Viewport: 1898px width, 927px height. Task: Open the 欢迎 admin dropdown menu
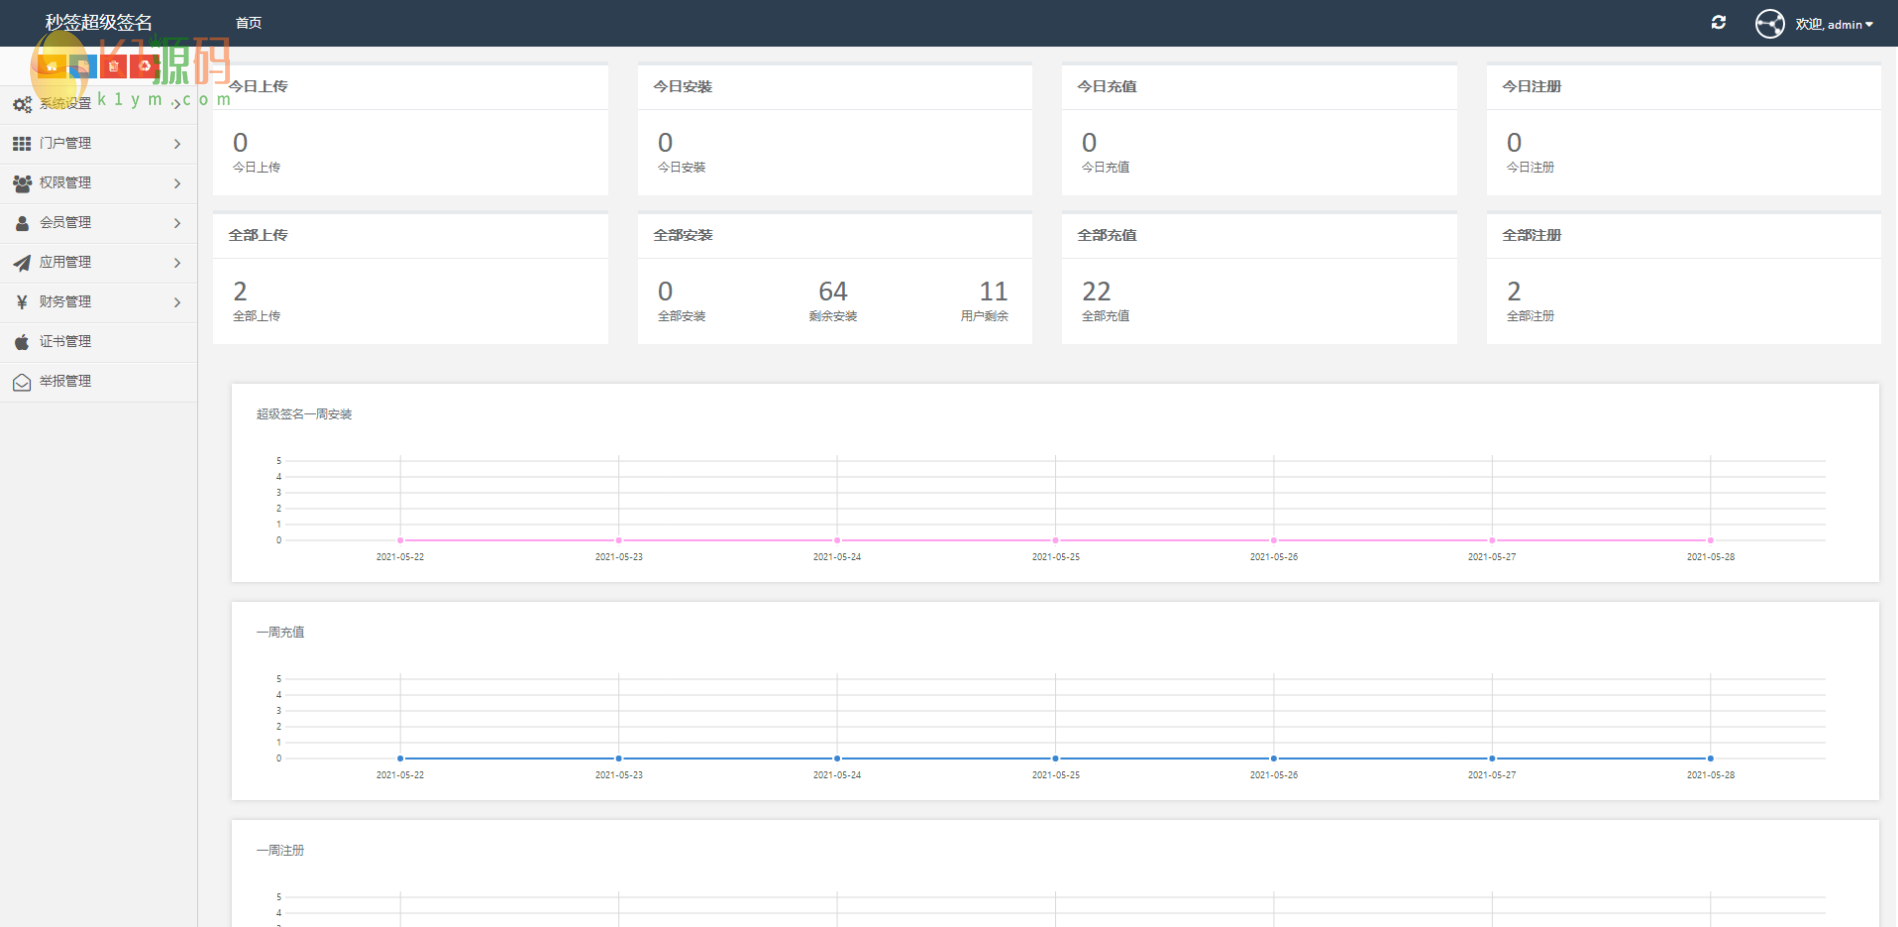click(x=1834, y=24)
